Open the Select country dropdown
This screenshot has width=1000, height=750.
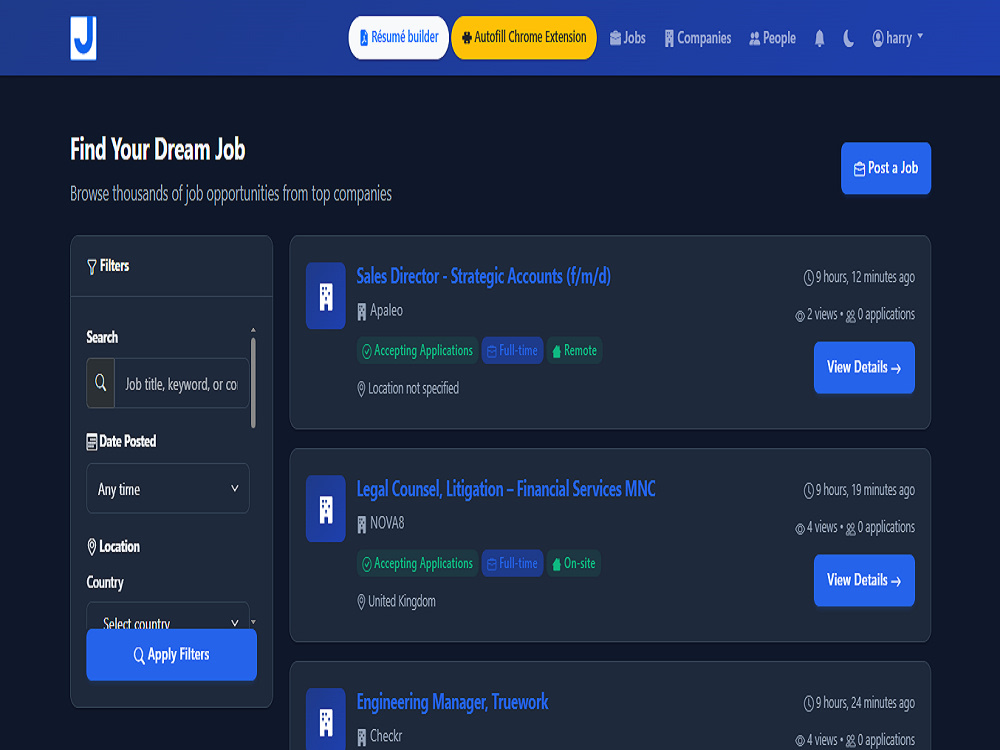click(168, 616)
